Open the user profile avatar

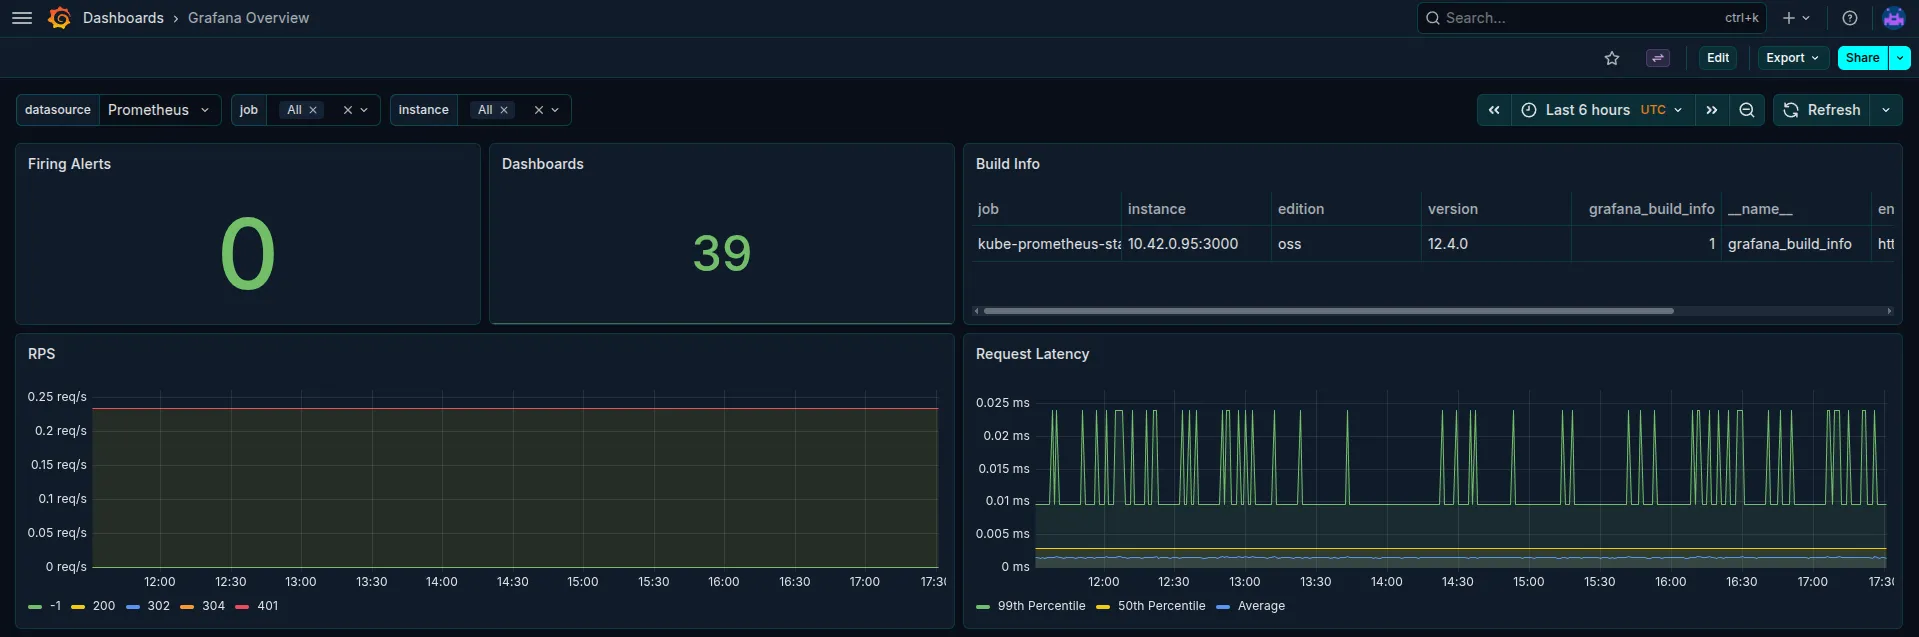pyautogui.click(x=1893, y=18)
